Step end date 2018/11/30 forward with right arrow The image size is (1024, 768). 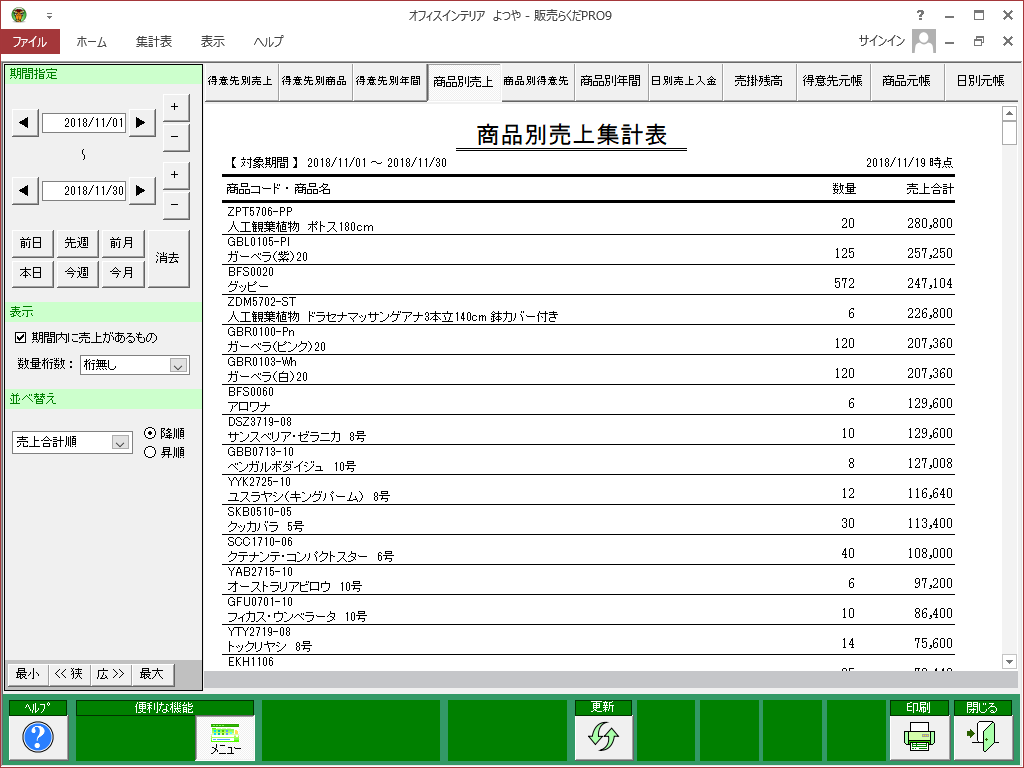pos(141,191)
